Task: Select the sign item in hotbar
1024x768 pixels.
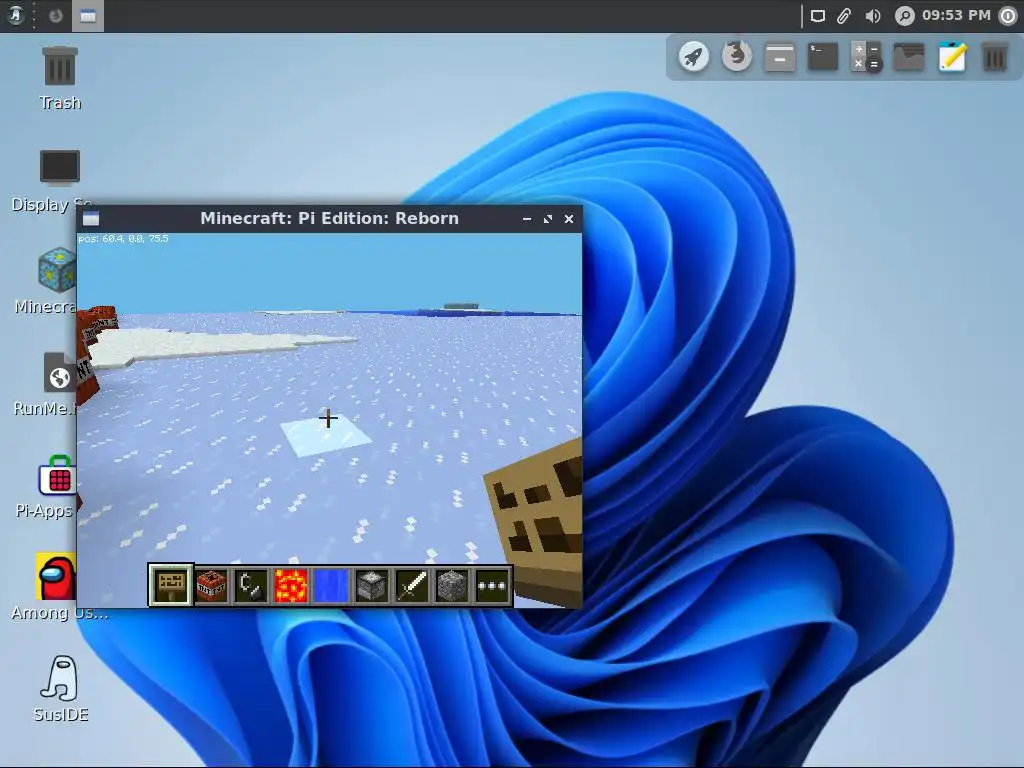Action: 170,585
